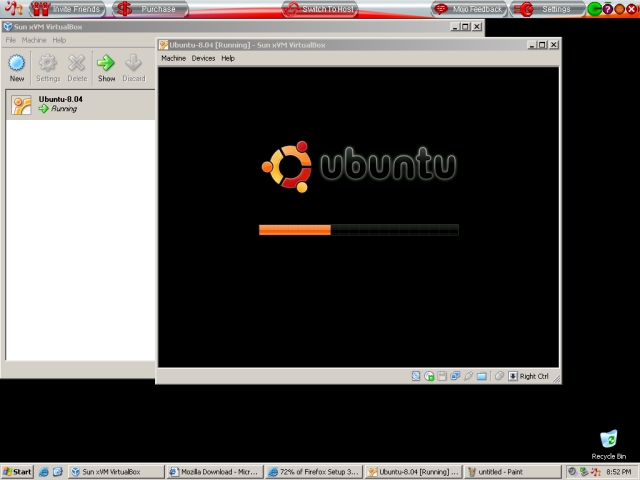Select the Ubuntu-8.04 machine in the list
Screen dimensions: 640x480
tap(80, 104)
